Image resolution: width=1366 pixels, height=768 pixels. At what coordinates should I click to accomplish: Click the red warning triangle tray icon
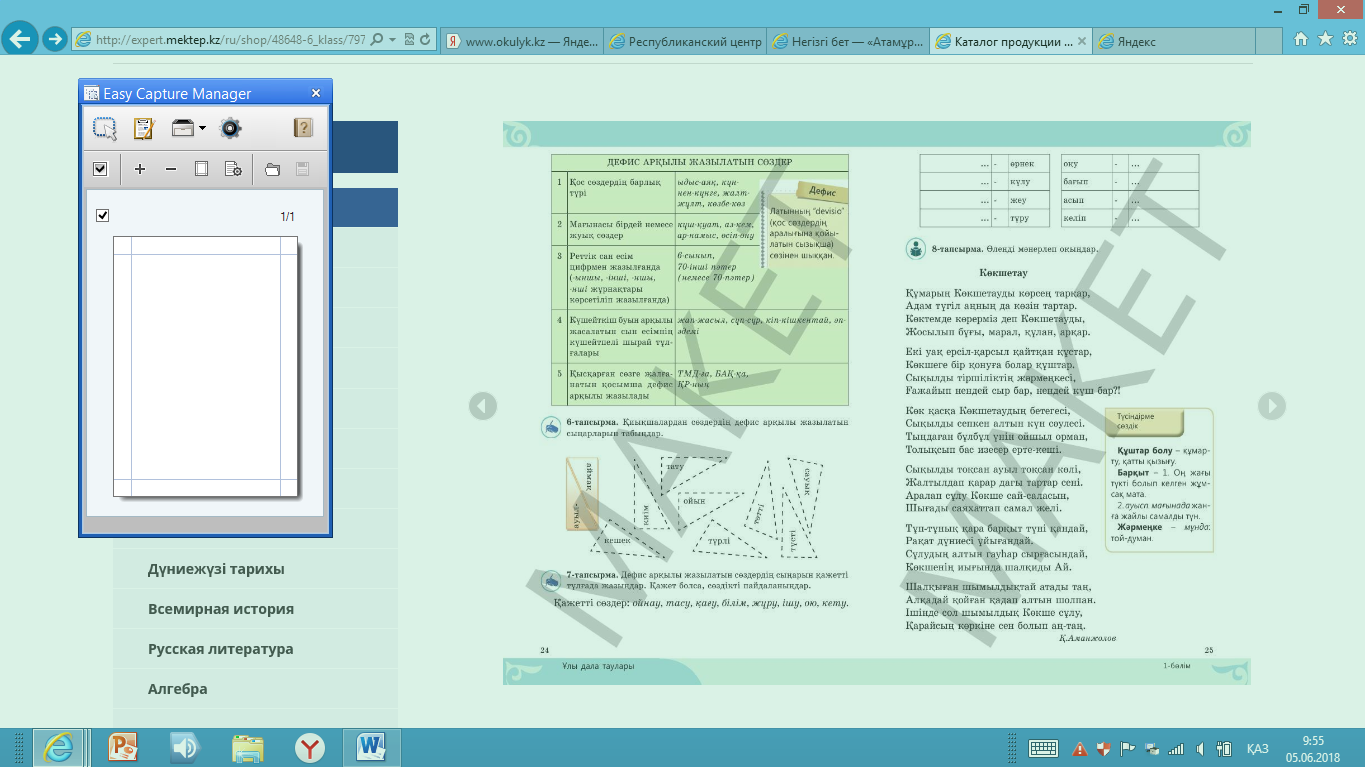pos(1080,748)
